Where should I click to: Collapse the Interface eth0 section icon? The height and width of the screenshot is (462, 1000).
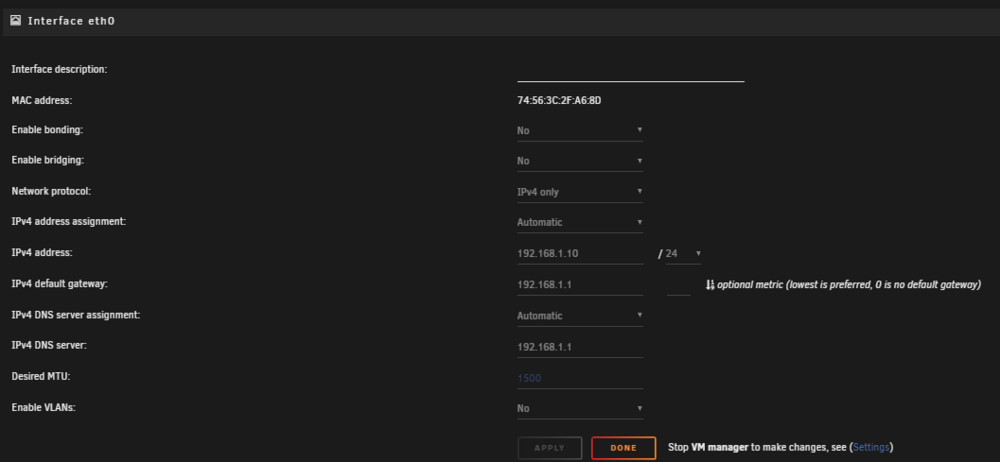coord(16,21)
